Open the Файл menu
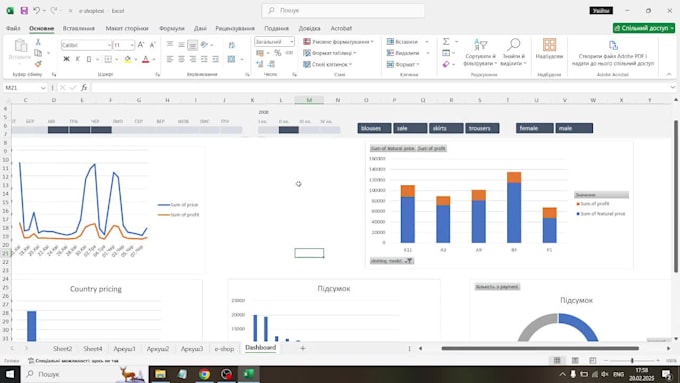680x383 pixels. (13, 28)
